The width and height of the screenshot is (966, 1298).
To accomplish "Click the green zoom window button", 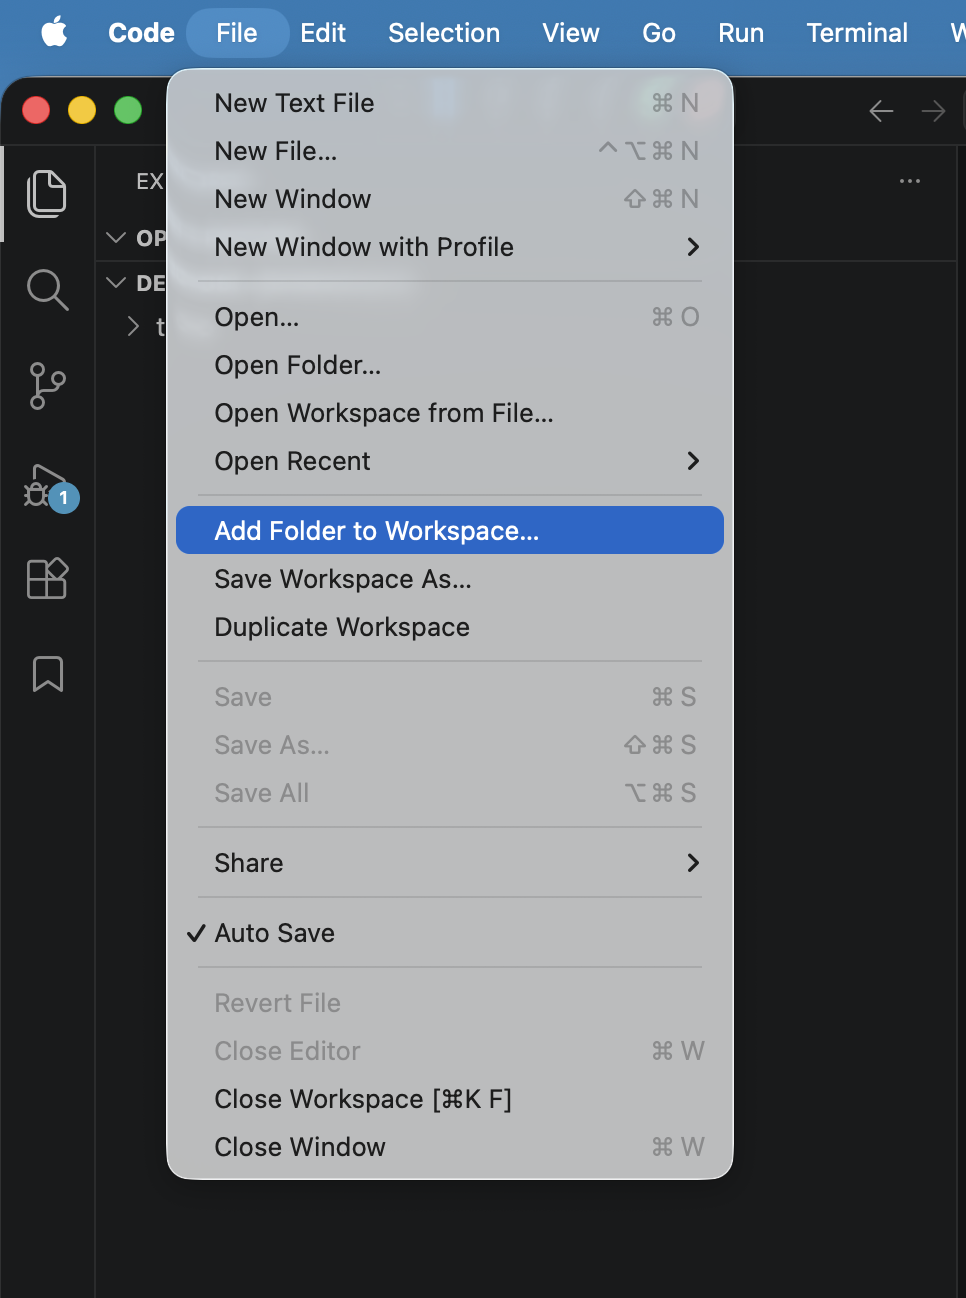I will pos(128,110).
